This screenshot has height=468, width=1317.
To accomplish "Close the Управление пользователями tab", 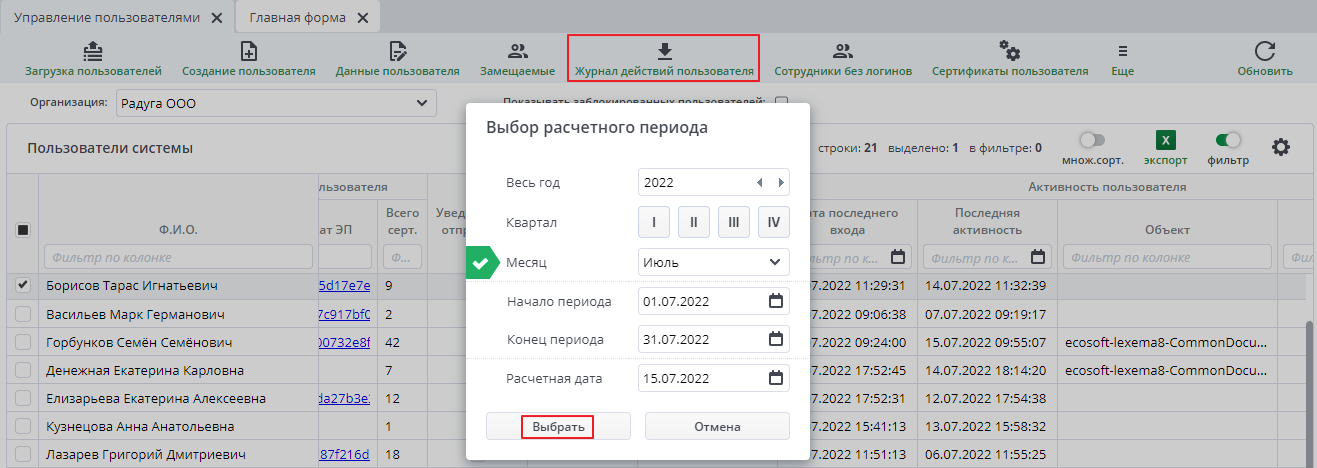I will tap(216, 18).
